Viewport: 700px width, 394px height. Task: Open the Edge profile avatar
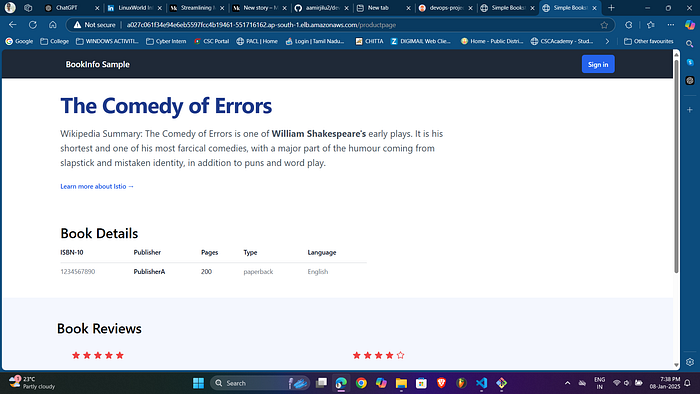point(10,8)
